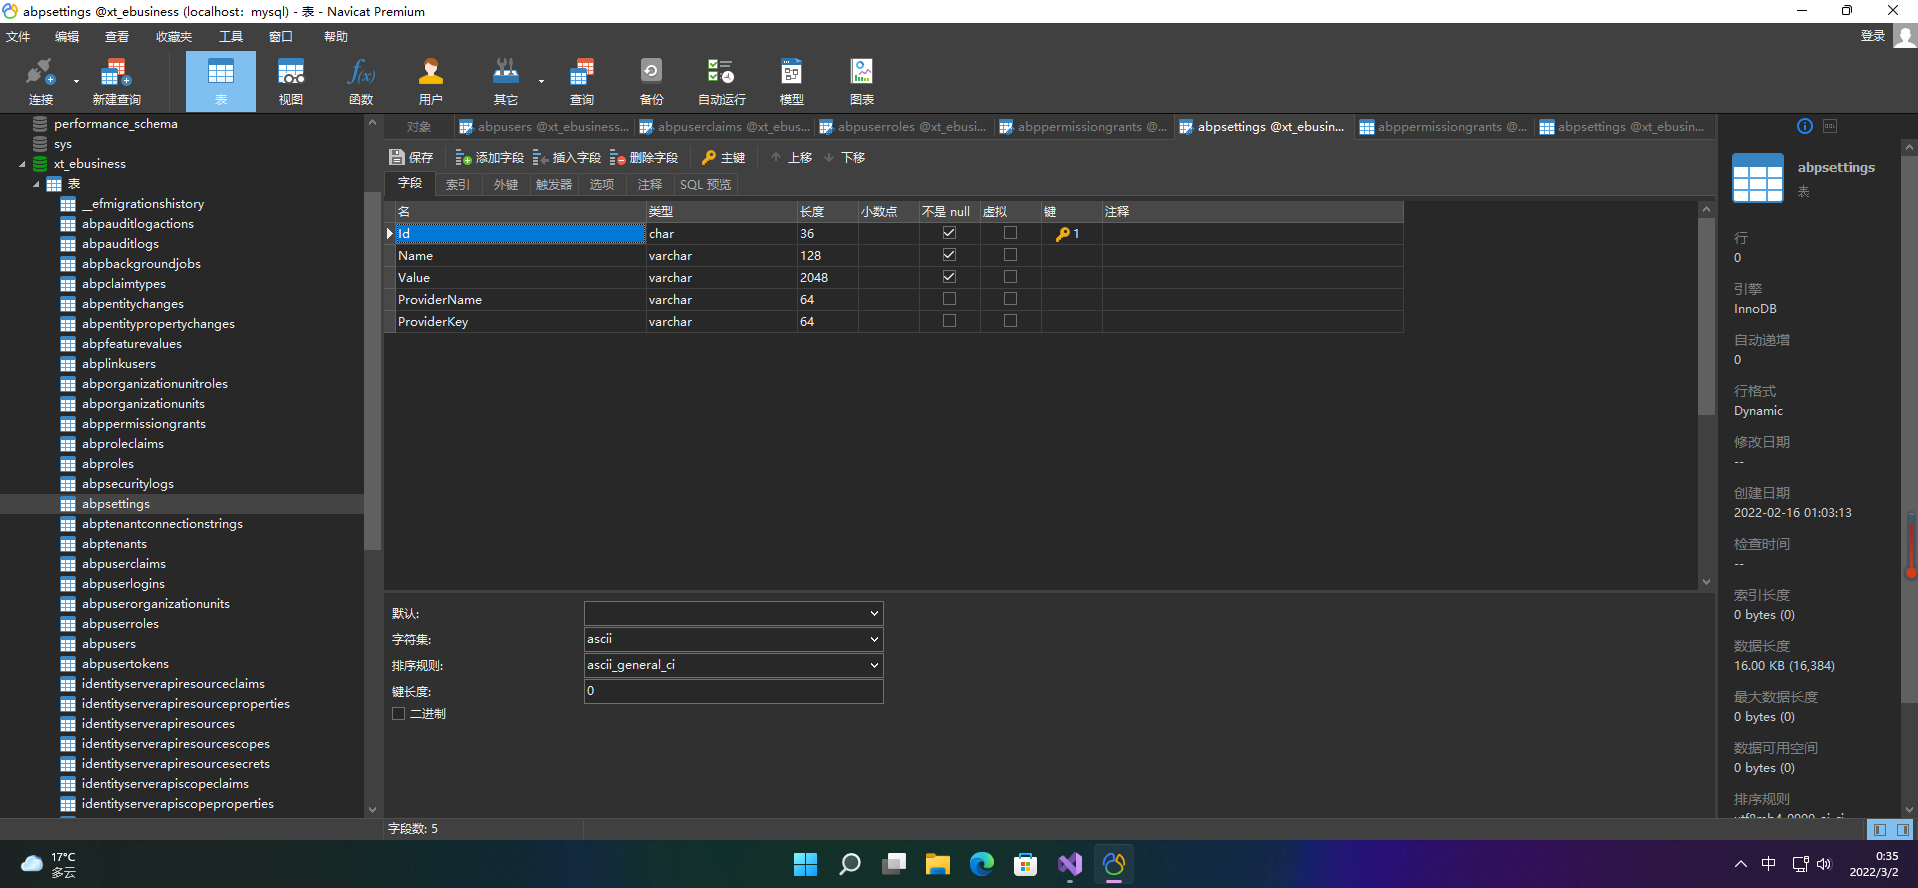Open the 视图 views icon
The height and width of the screenshot is (888, 1918).
pos(291,81)
